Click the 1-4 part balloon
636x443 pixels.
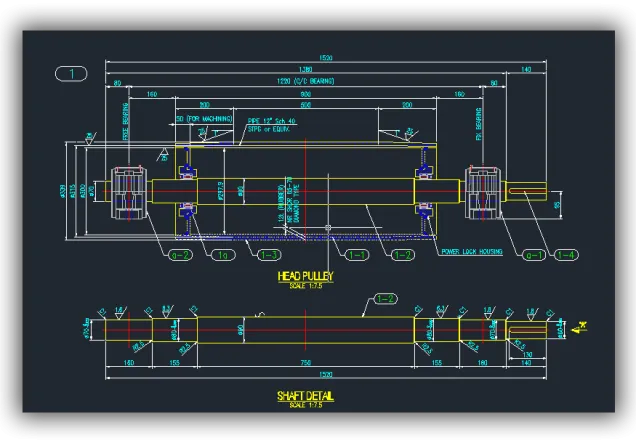pos(566,255)
